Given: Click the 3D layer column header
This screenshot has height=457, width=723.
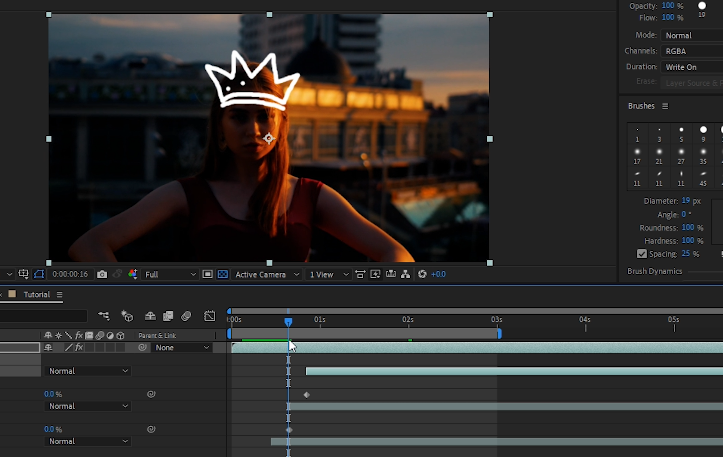Looking at the screenshot, I should point(120,335).
